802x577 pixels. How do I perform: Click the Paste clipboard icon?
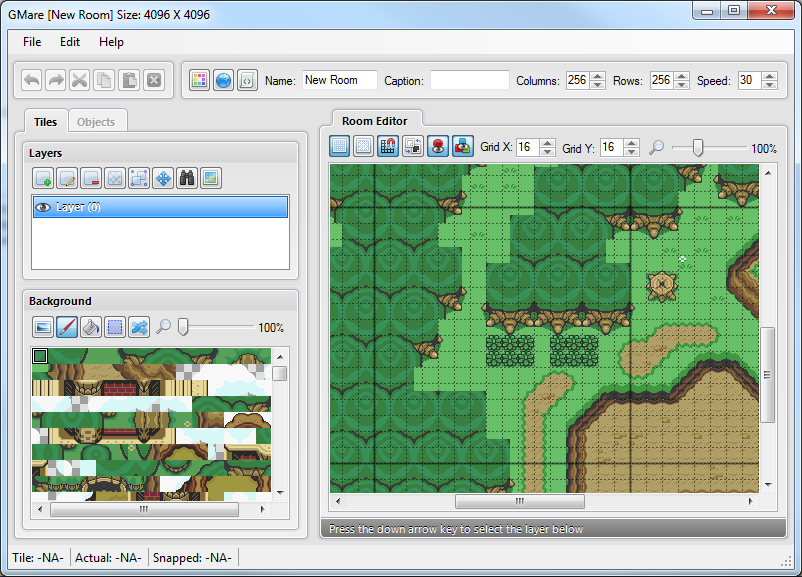tap(129, 80)
